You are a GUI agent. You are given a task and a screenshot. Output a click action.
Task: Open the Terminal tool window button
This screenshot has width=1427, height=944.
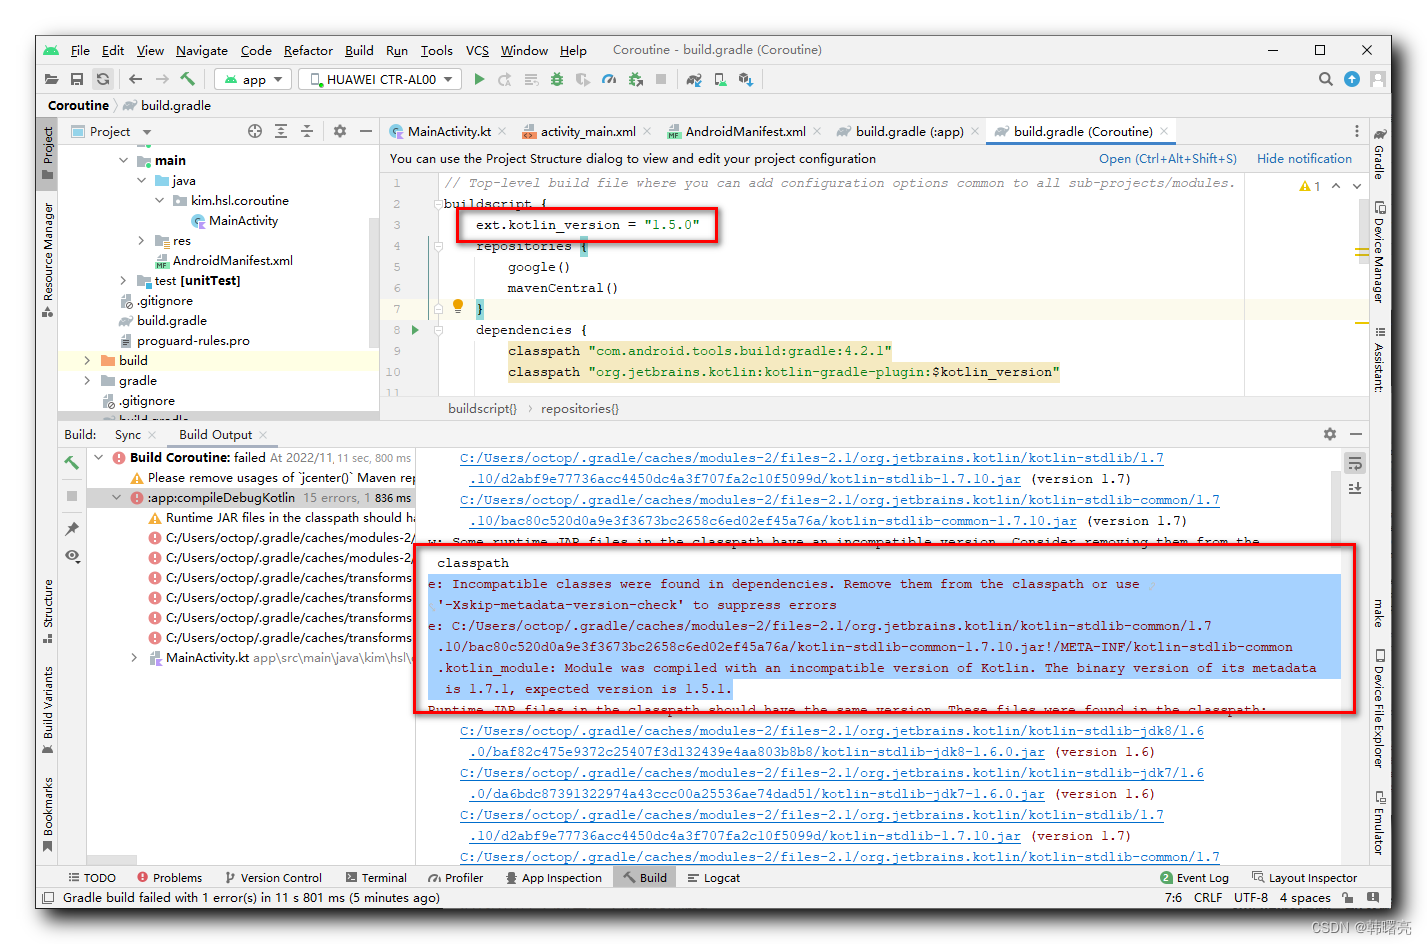point(376,877)
